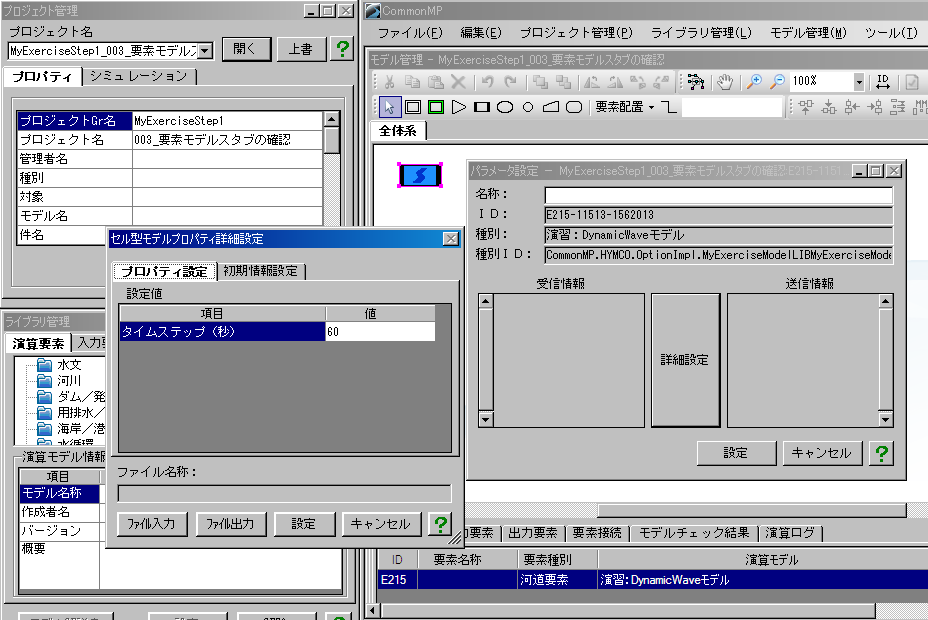Open help in cell model property dialog
This screenshot has height=620, width=928.
[440, 524]
